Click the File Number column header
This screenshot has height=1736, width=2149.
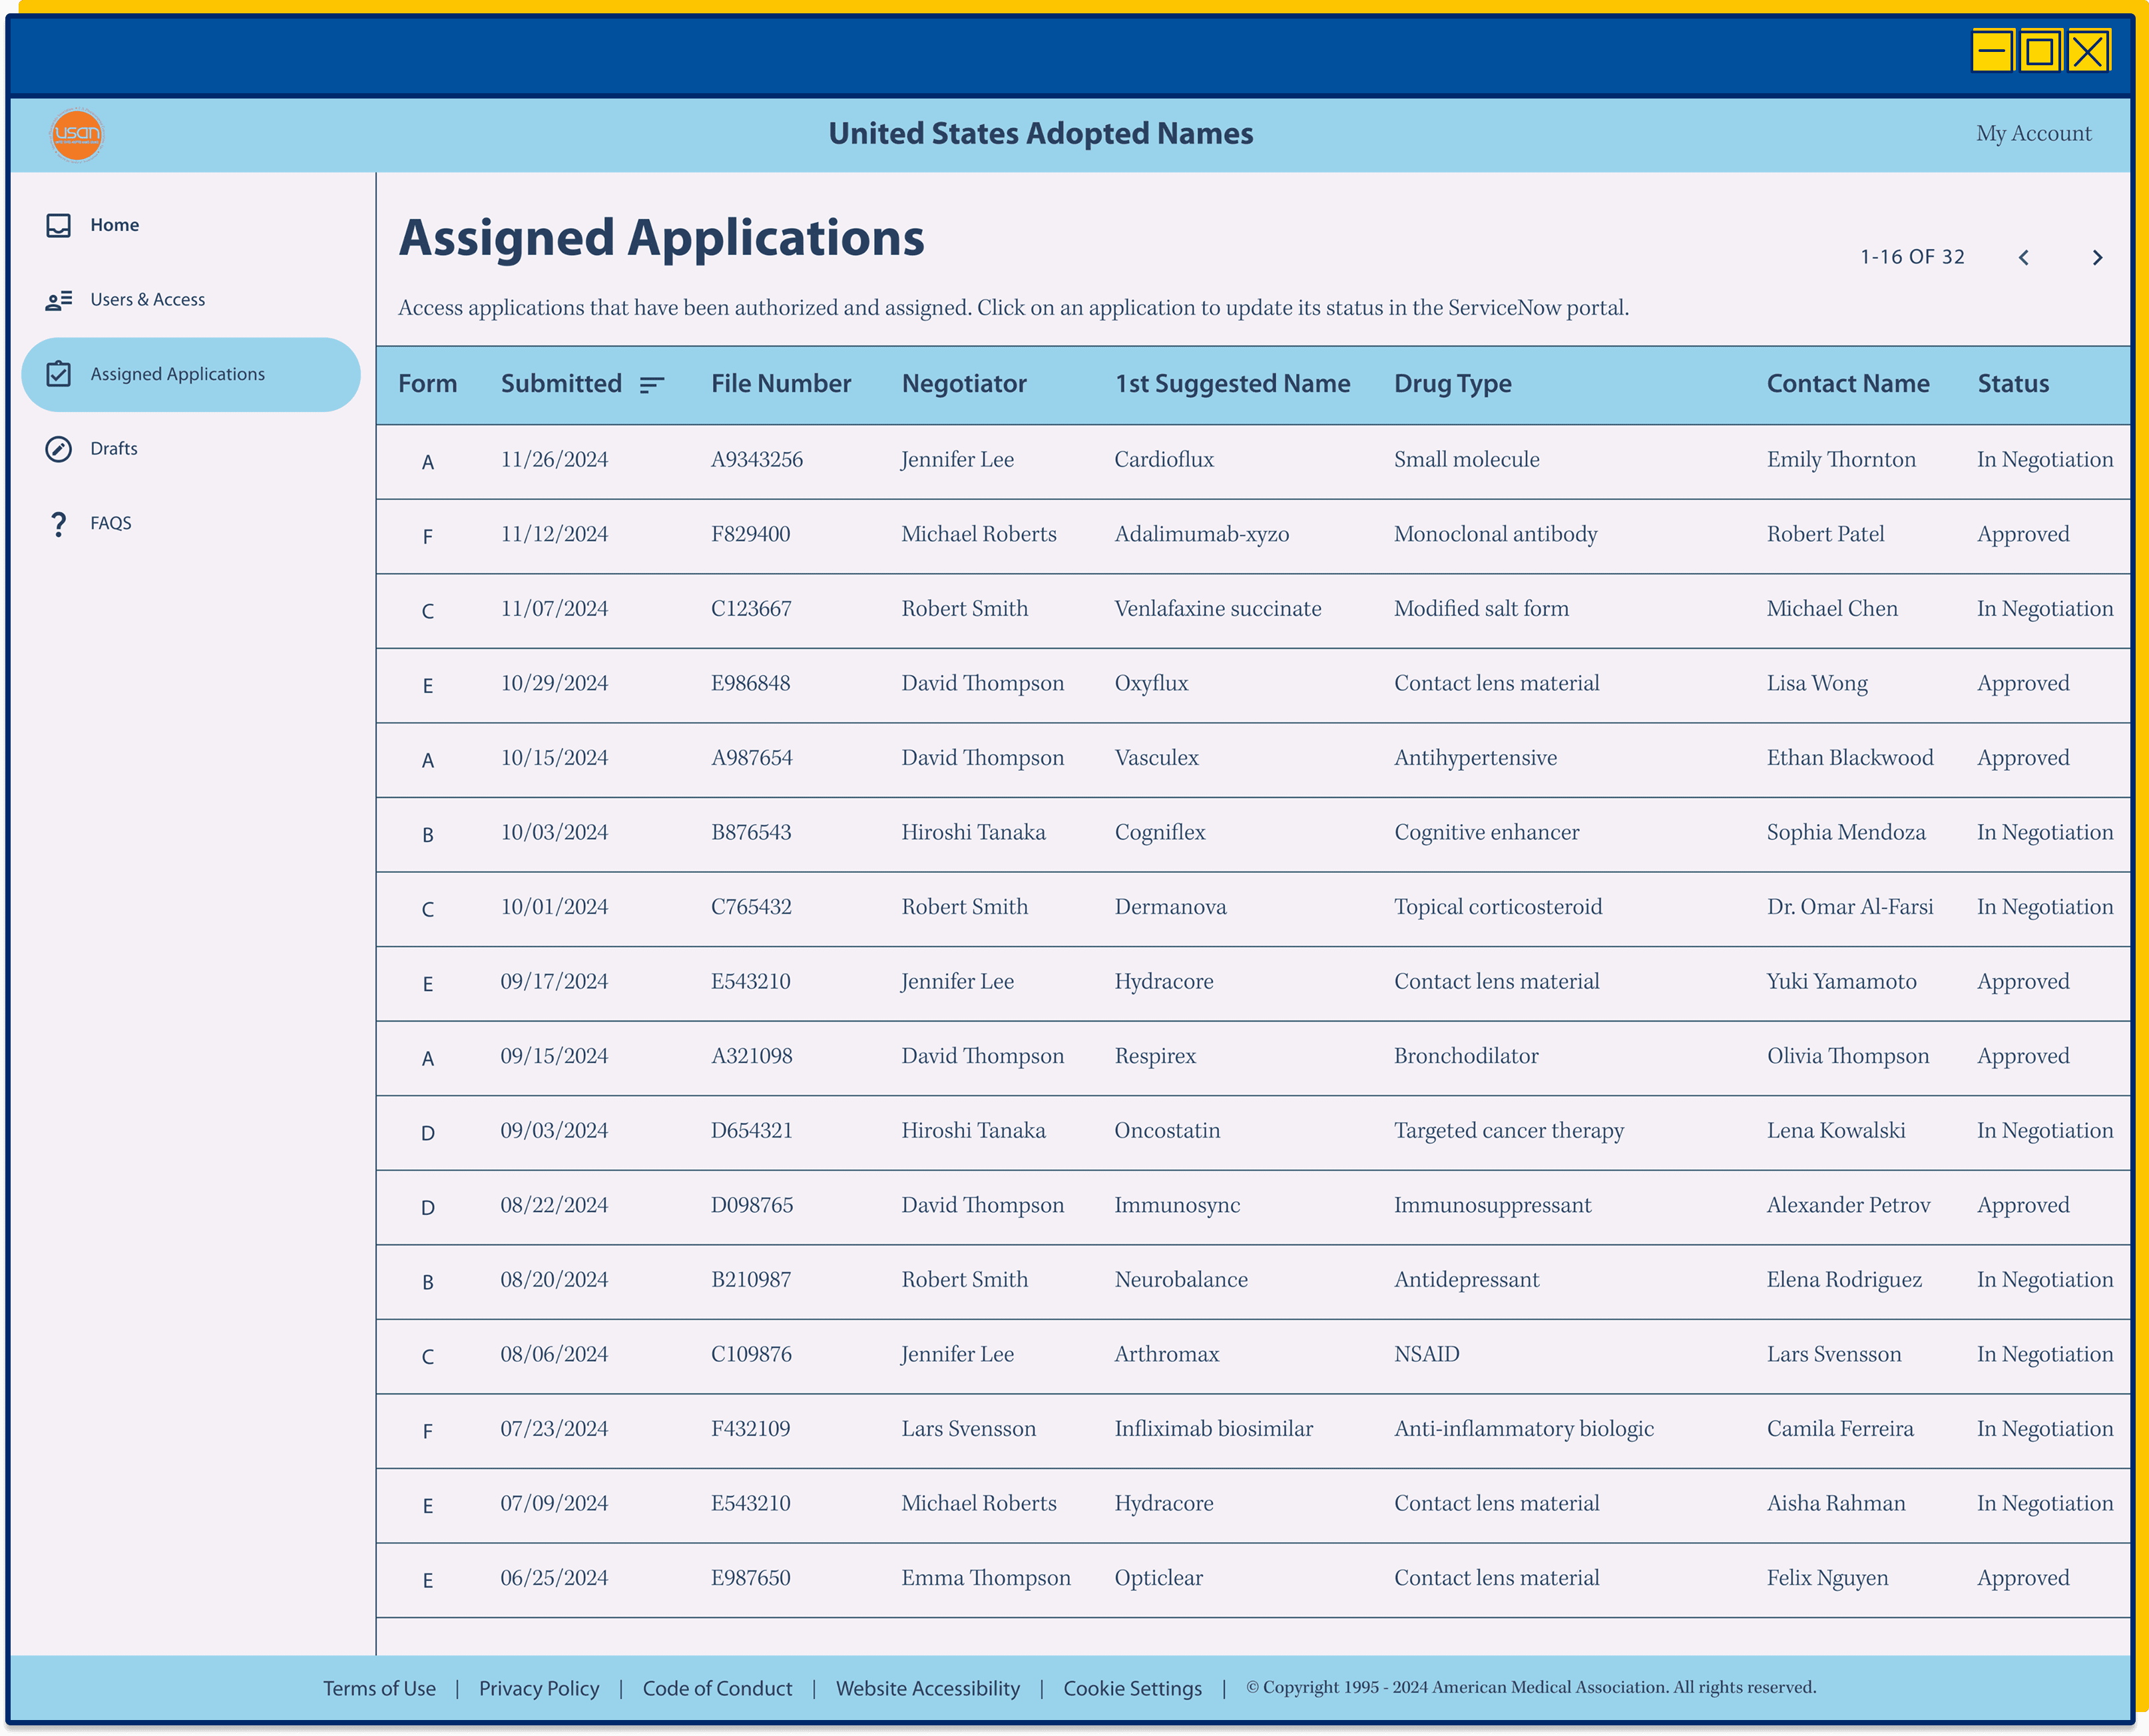point(781,384)
